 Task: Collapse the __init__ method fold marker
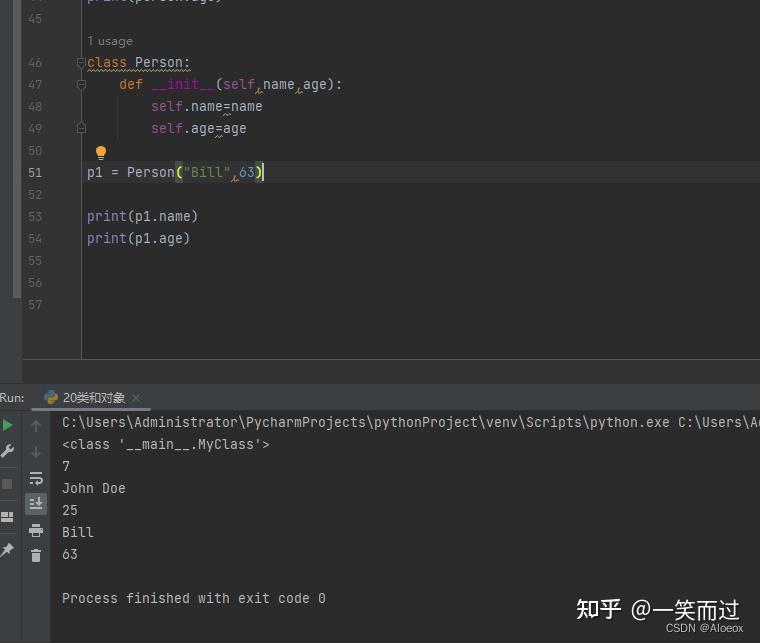[81, 85]
